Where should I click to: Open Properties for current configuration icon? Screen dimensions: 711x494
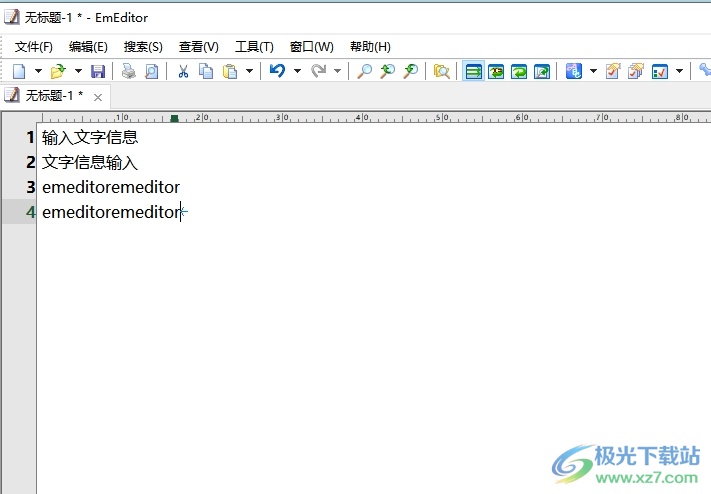[613, 71]
